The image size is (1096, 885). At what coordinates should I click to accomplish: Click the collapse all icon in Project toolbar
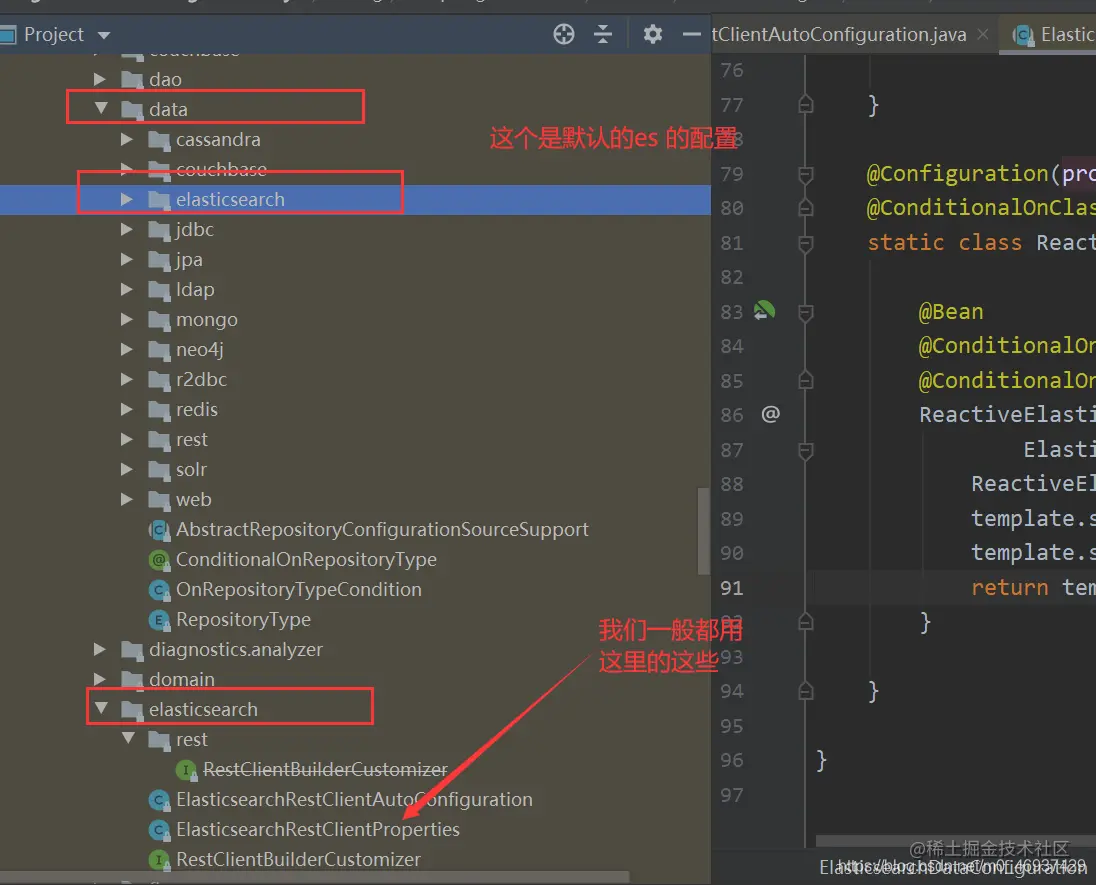(603, 34)
